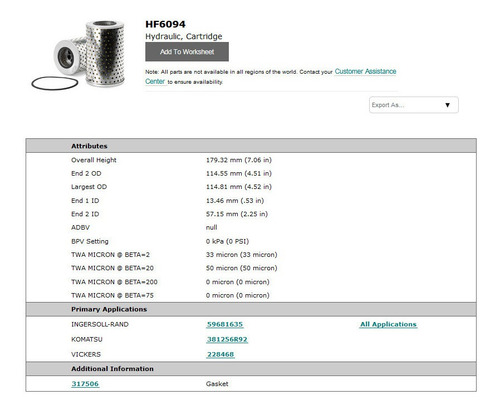
Task: Select the 50 micron value
Action: (241, 268)
